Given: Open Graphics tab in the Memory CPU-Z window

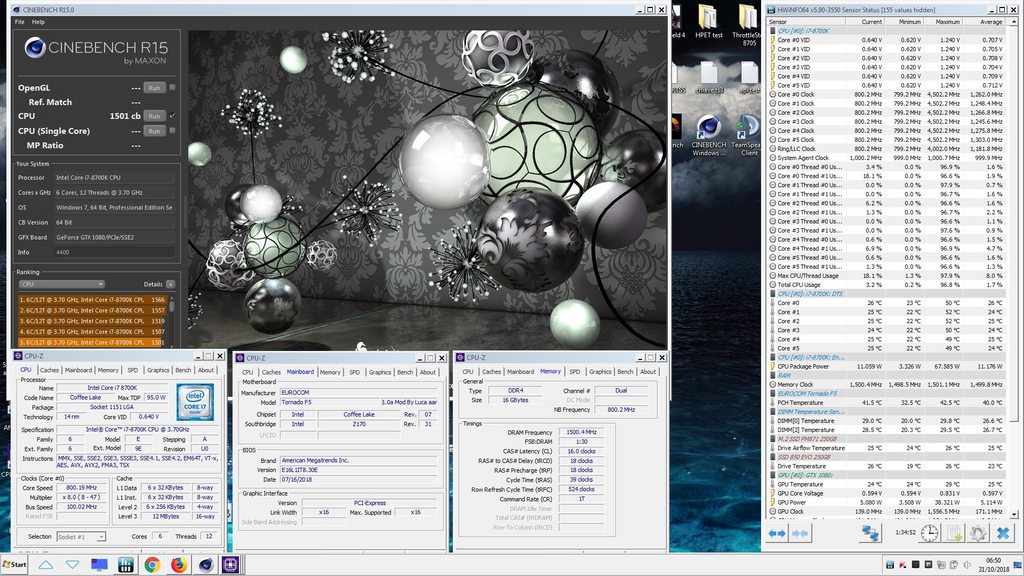Looking at the screenshot, I should click(x=600, y=372).
